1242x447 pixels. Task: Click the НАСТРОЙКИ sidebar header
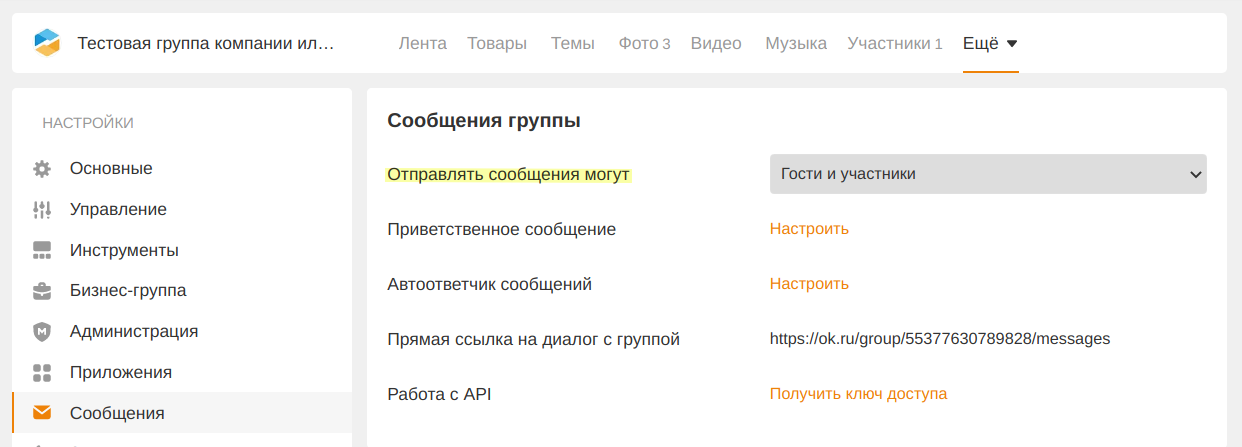tap(88, 123)
